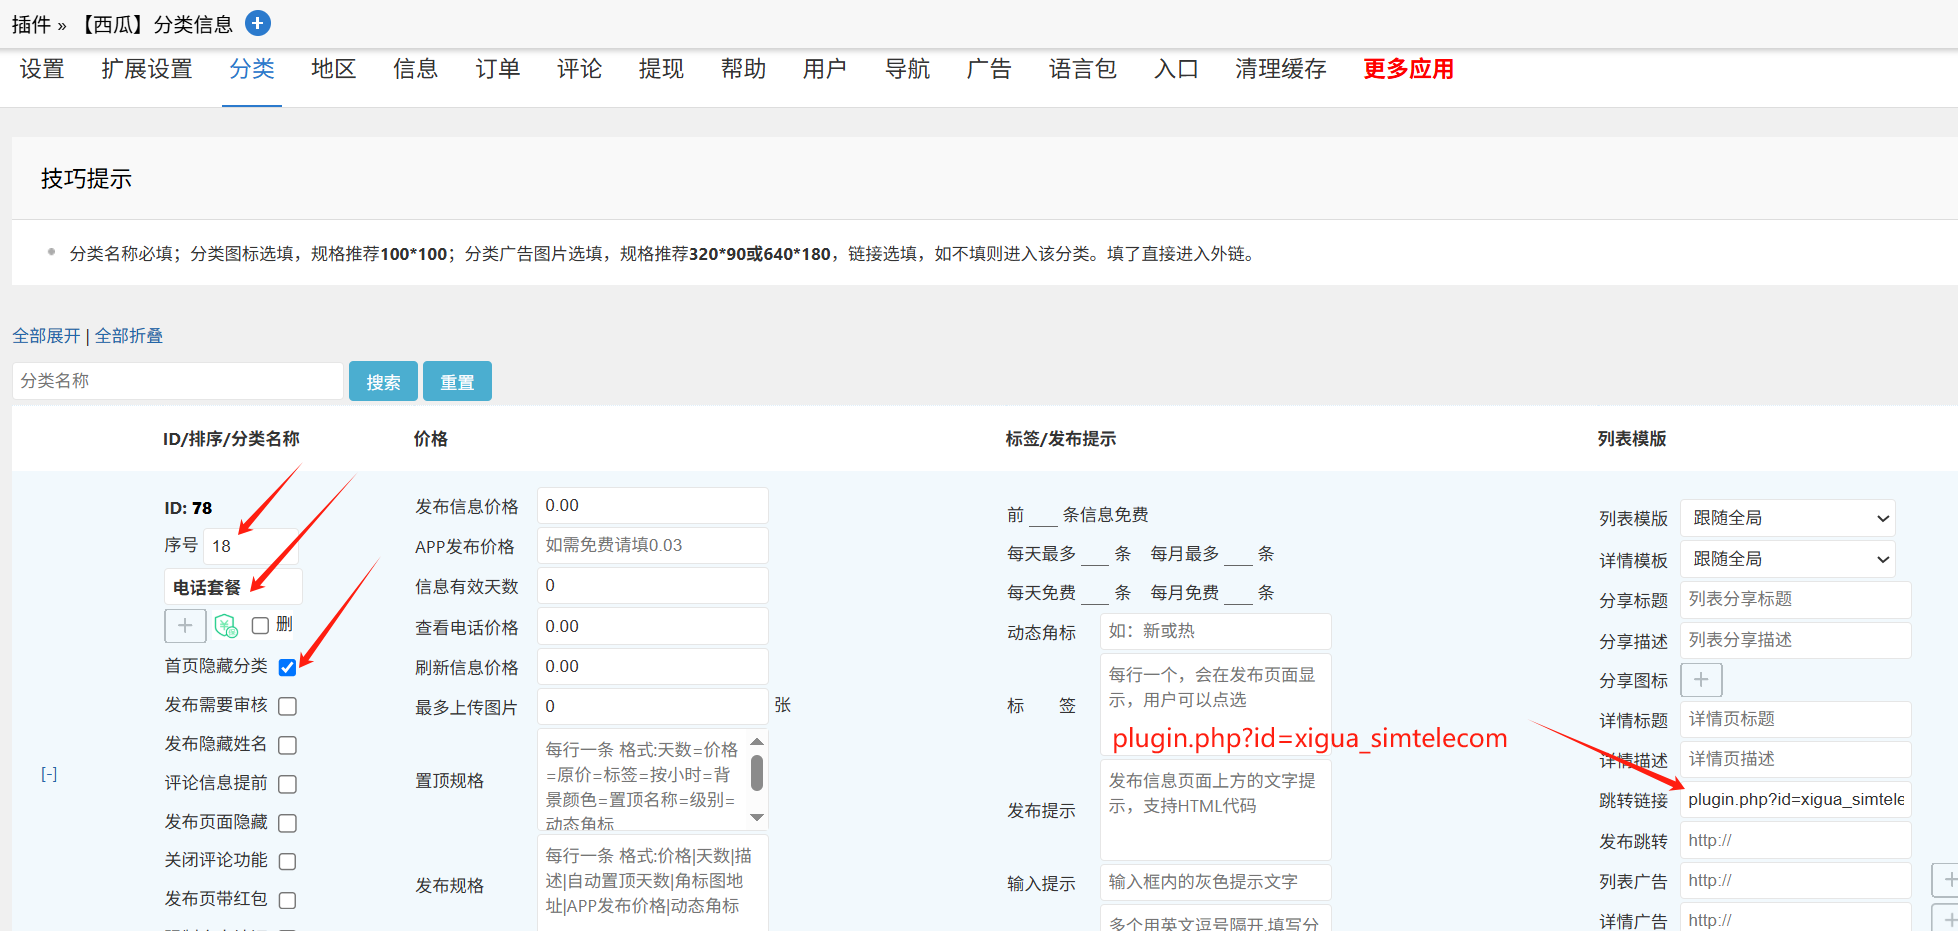Click the green yen shield category icon
Image resolution: width=1958 pixels, height=931 pixels.
tap(226, 626)
